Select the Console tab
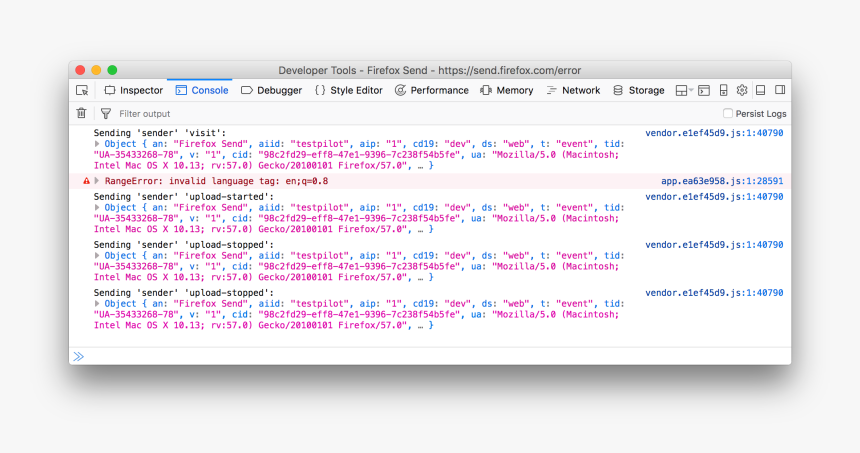The height and width of the screenshot is (453, 860). click(201, 90)
